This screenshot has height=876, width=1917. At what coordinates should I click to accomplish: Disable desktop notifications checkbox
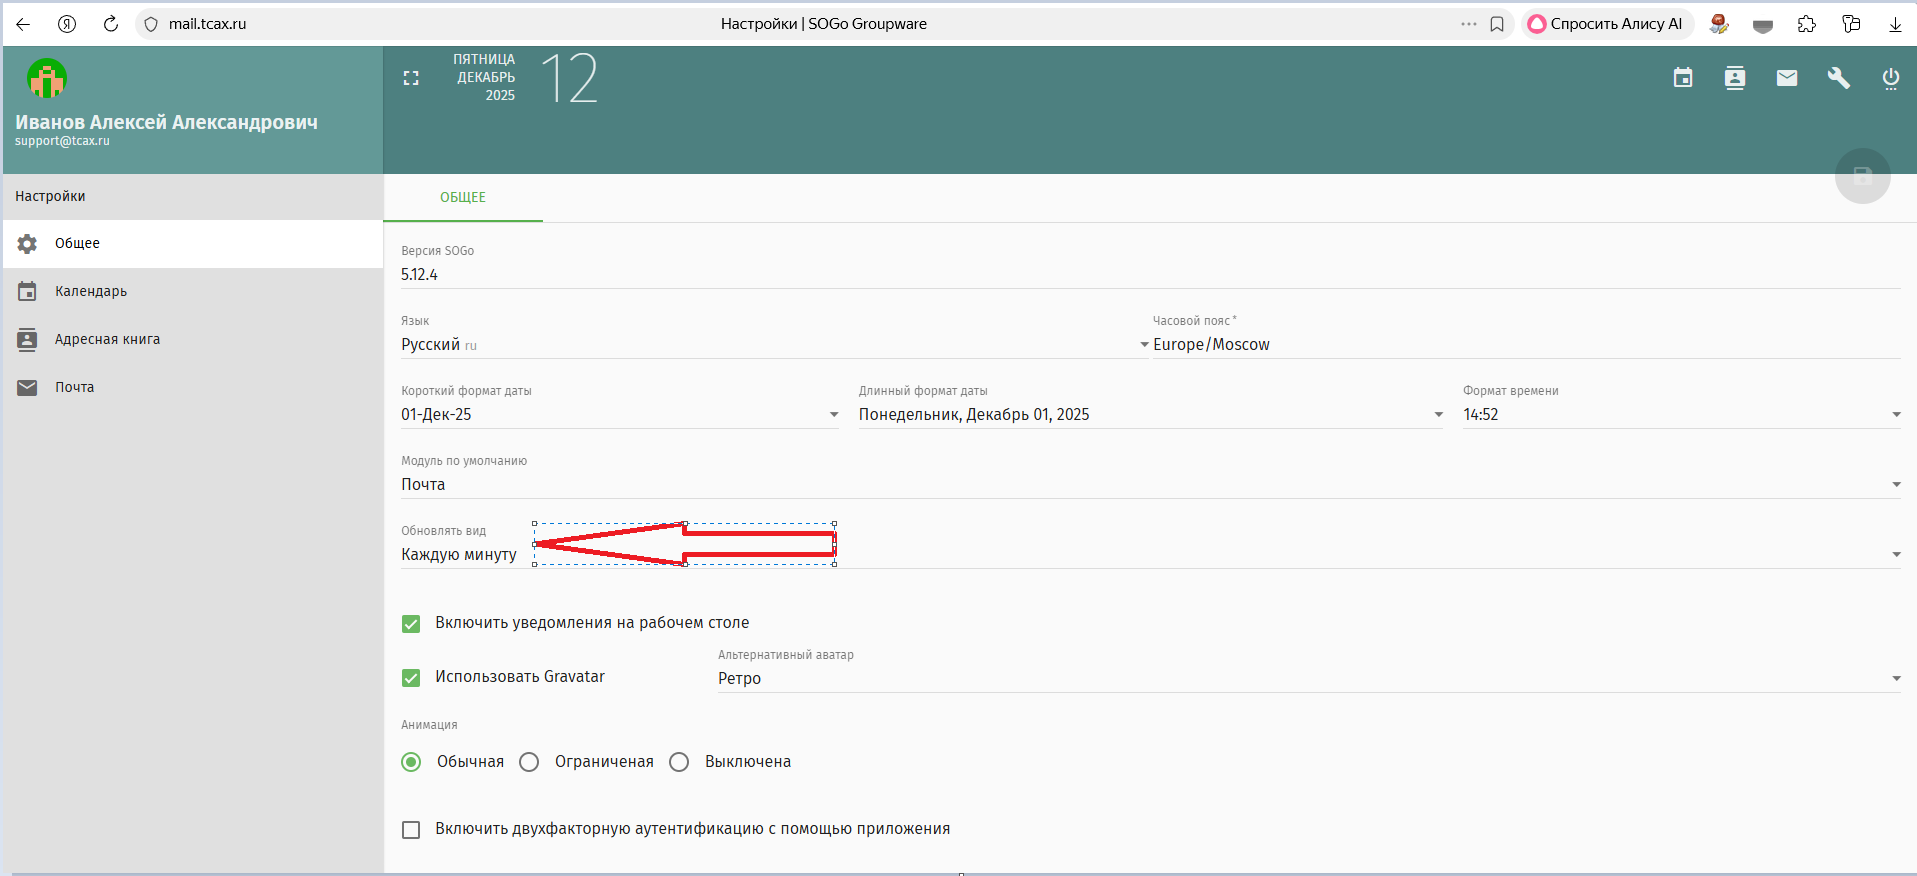point(411,624)
